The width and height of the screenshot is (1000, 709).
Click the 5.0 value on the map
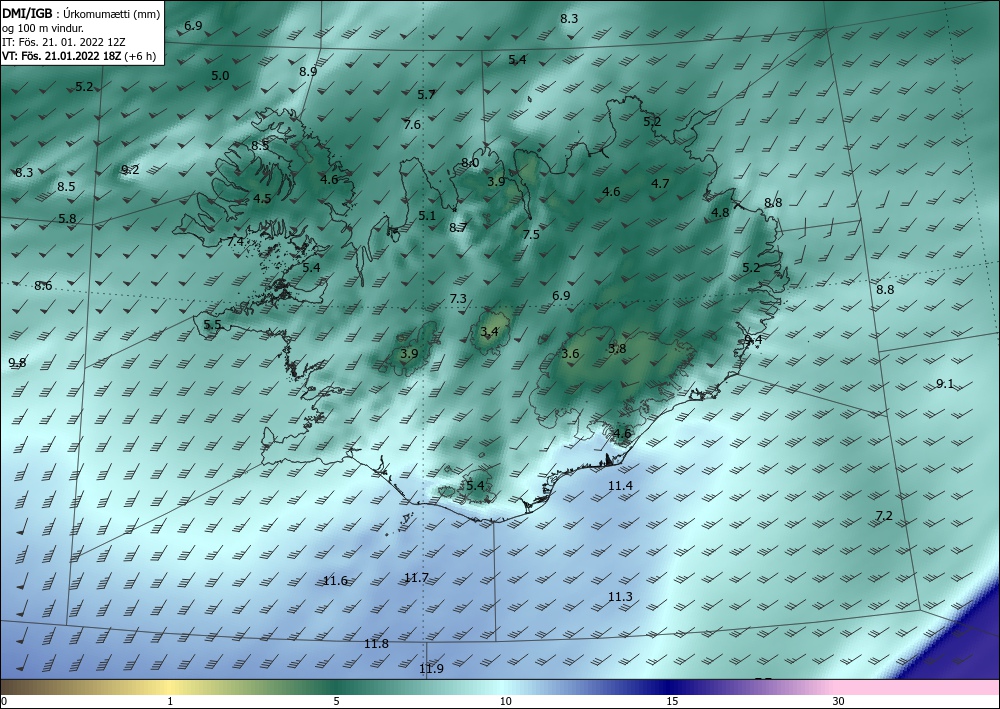point(220,76)
